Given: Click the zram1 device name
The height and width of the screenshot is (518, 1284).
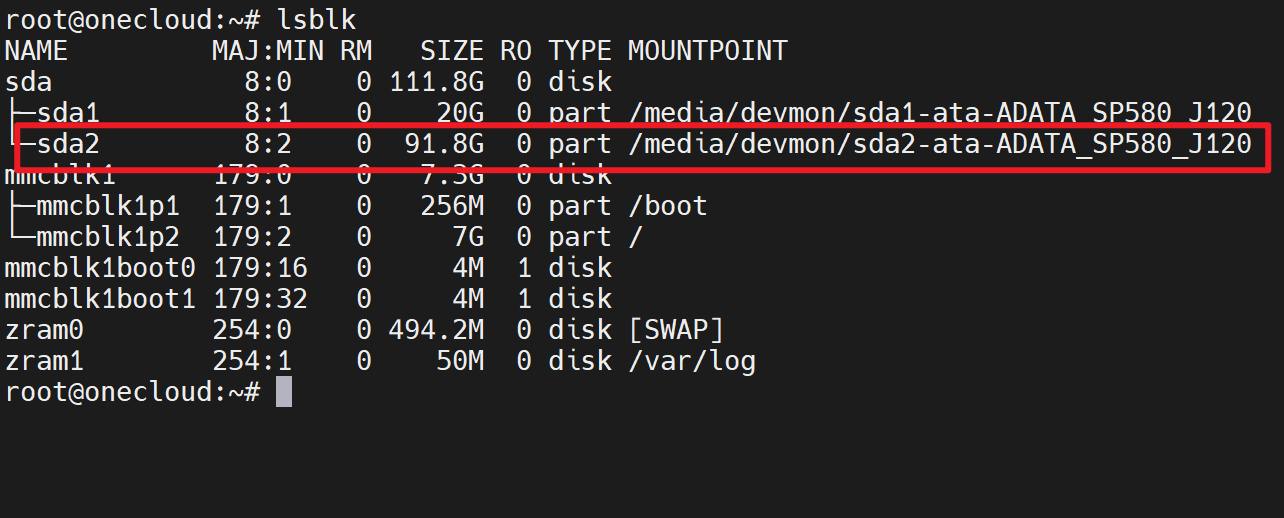Looking at the screenshot, I should coord(44,361).
